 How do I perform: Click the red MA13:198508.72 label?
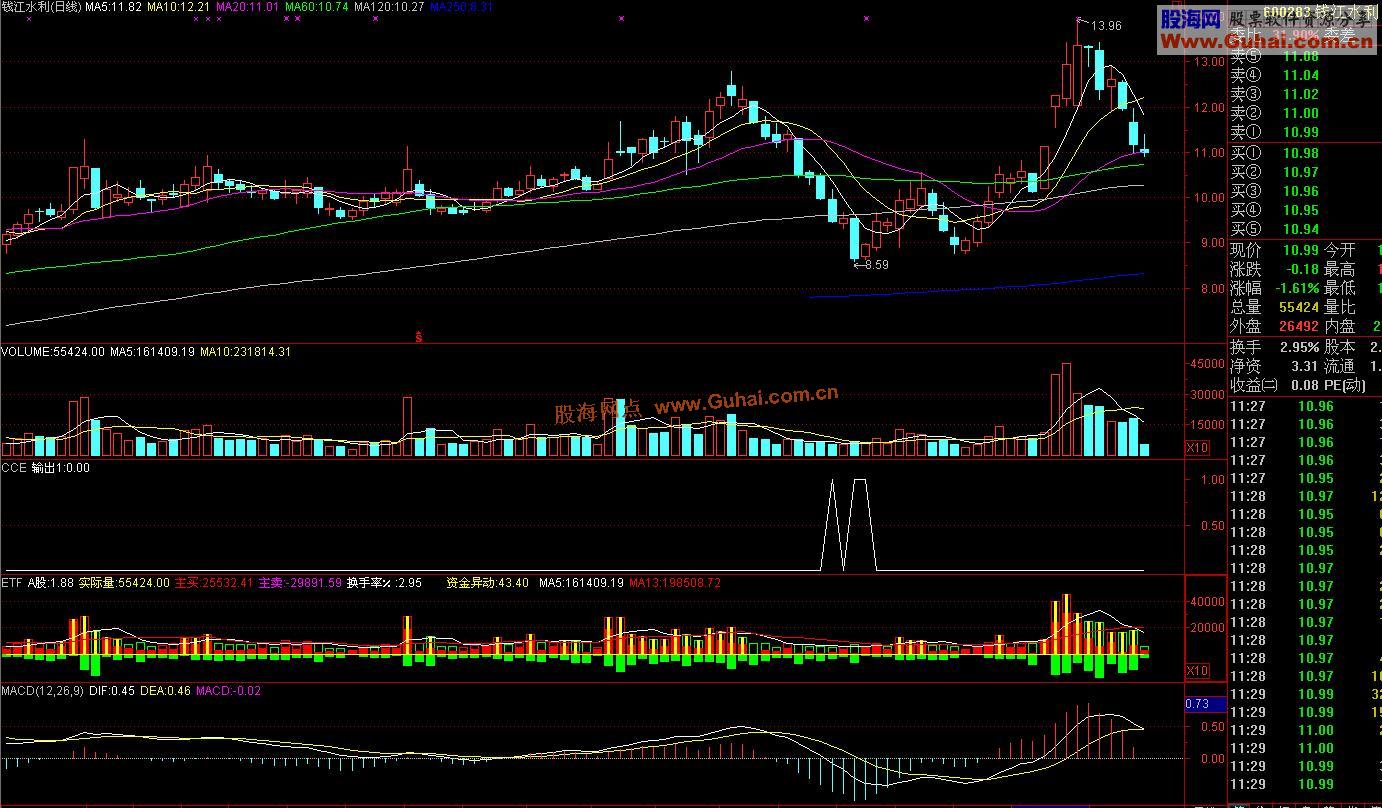tap(675, 582)
